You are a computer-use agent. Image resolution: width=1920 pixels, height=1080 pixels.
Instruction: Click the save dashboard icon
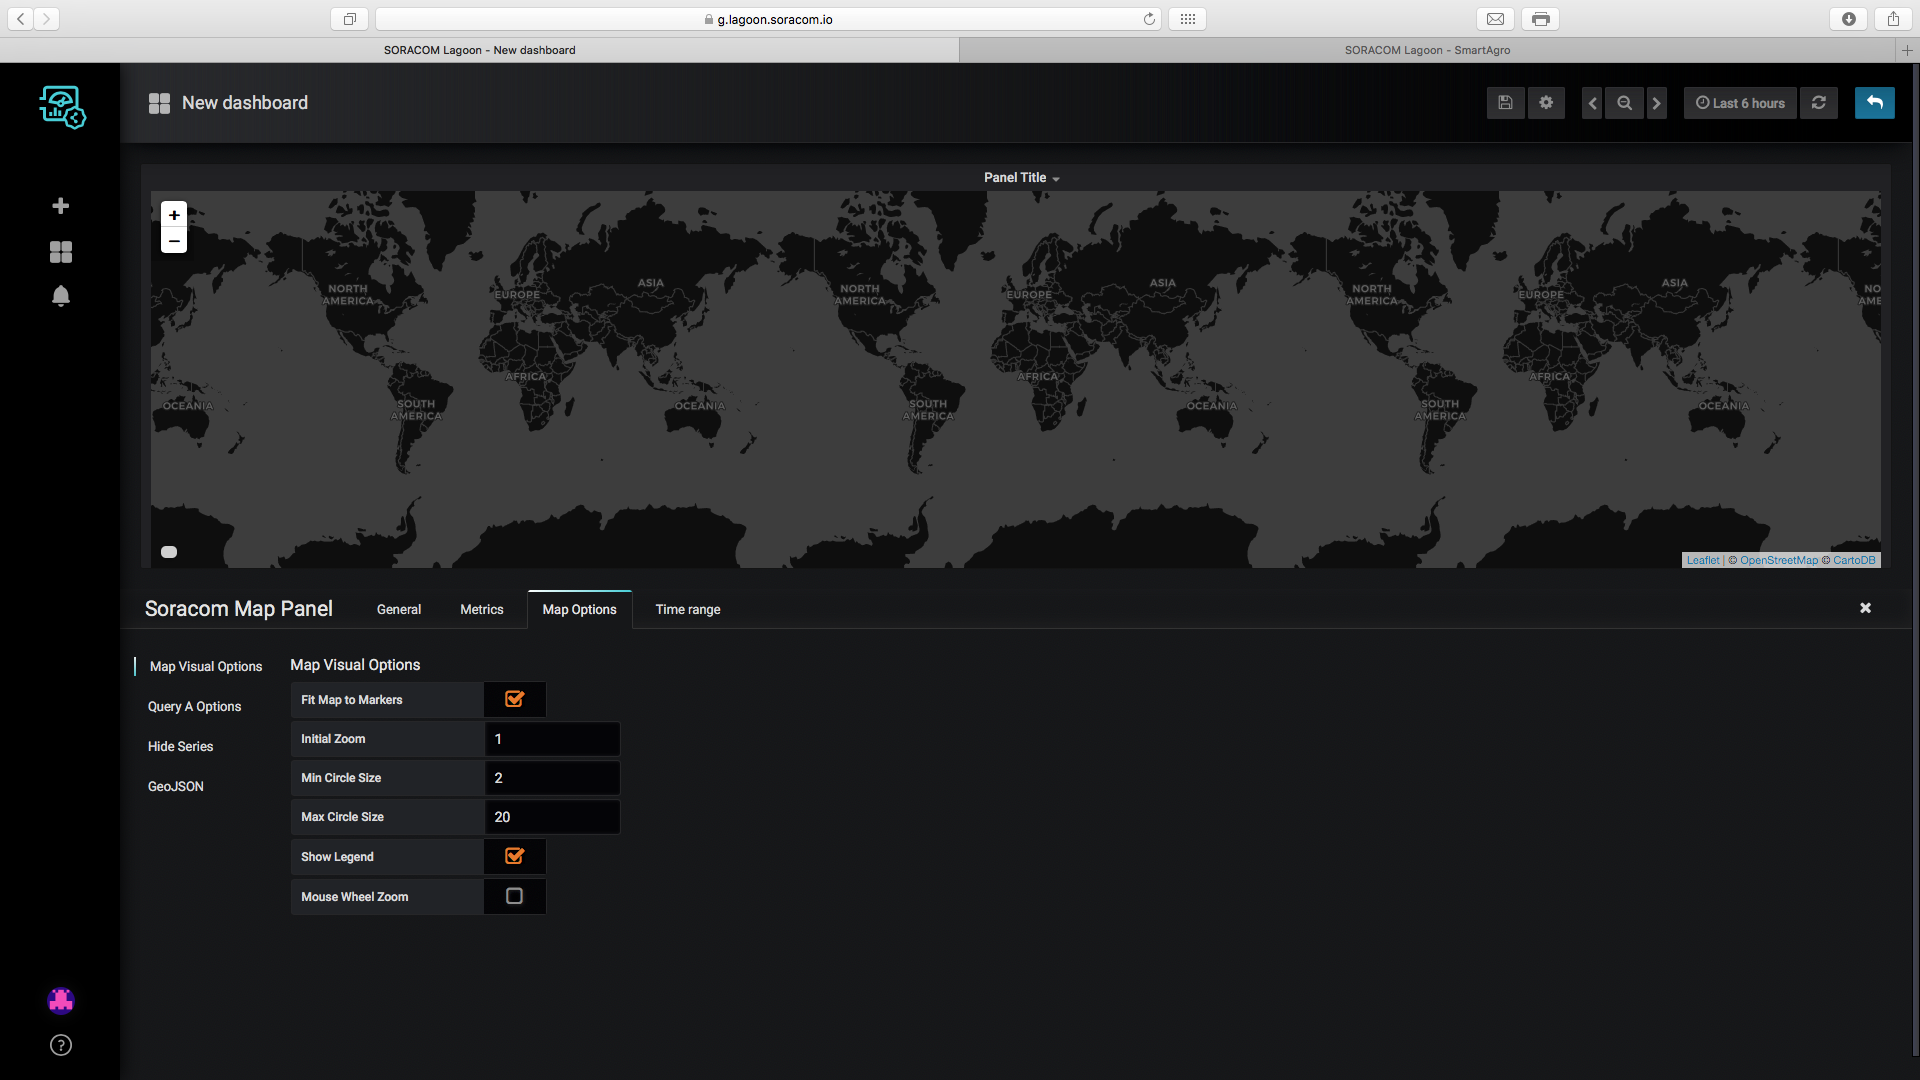1505,103
